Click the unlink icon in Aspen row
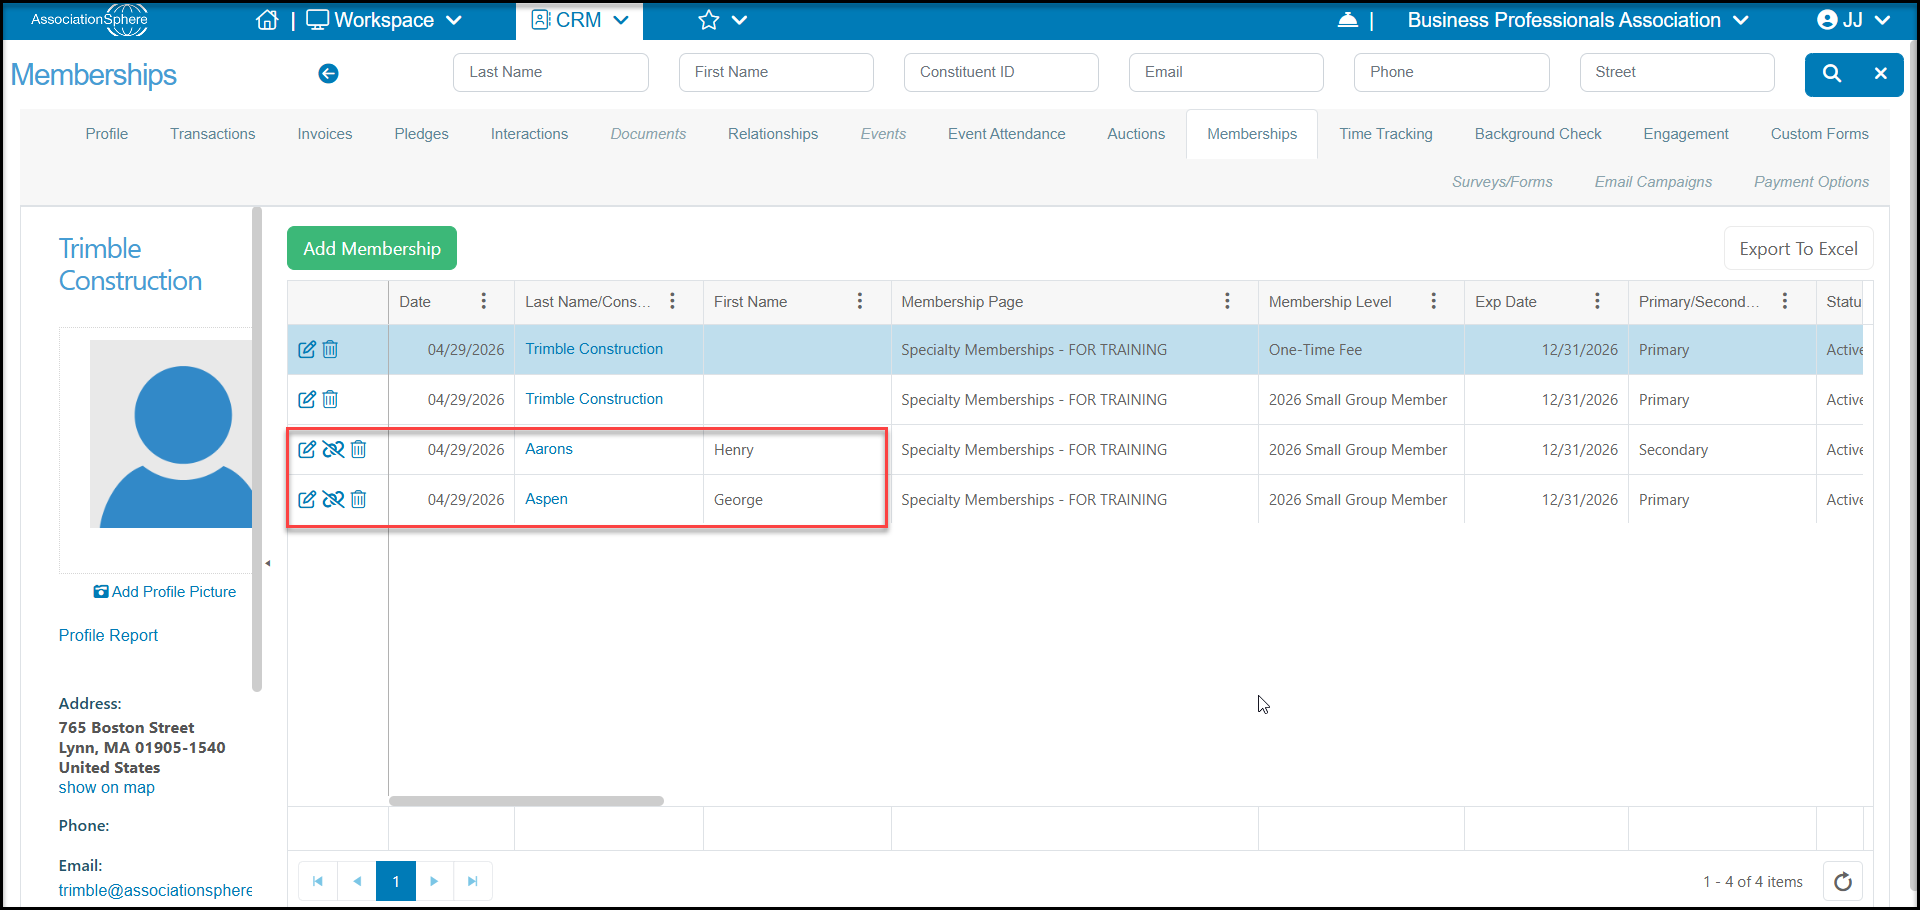This screenshot has width=1920, height=910. (x=333, y=499)
